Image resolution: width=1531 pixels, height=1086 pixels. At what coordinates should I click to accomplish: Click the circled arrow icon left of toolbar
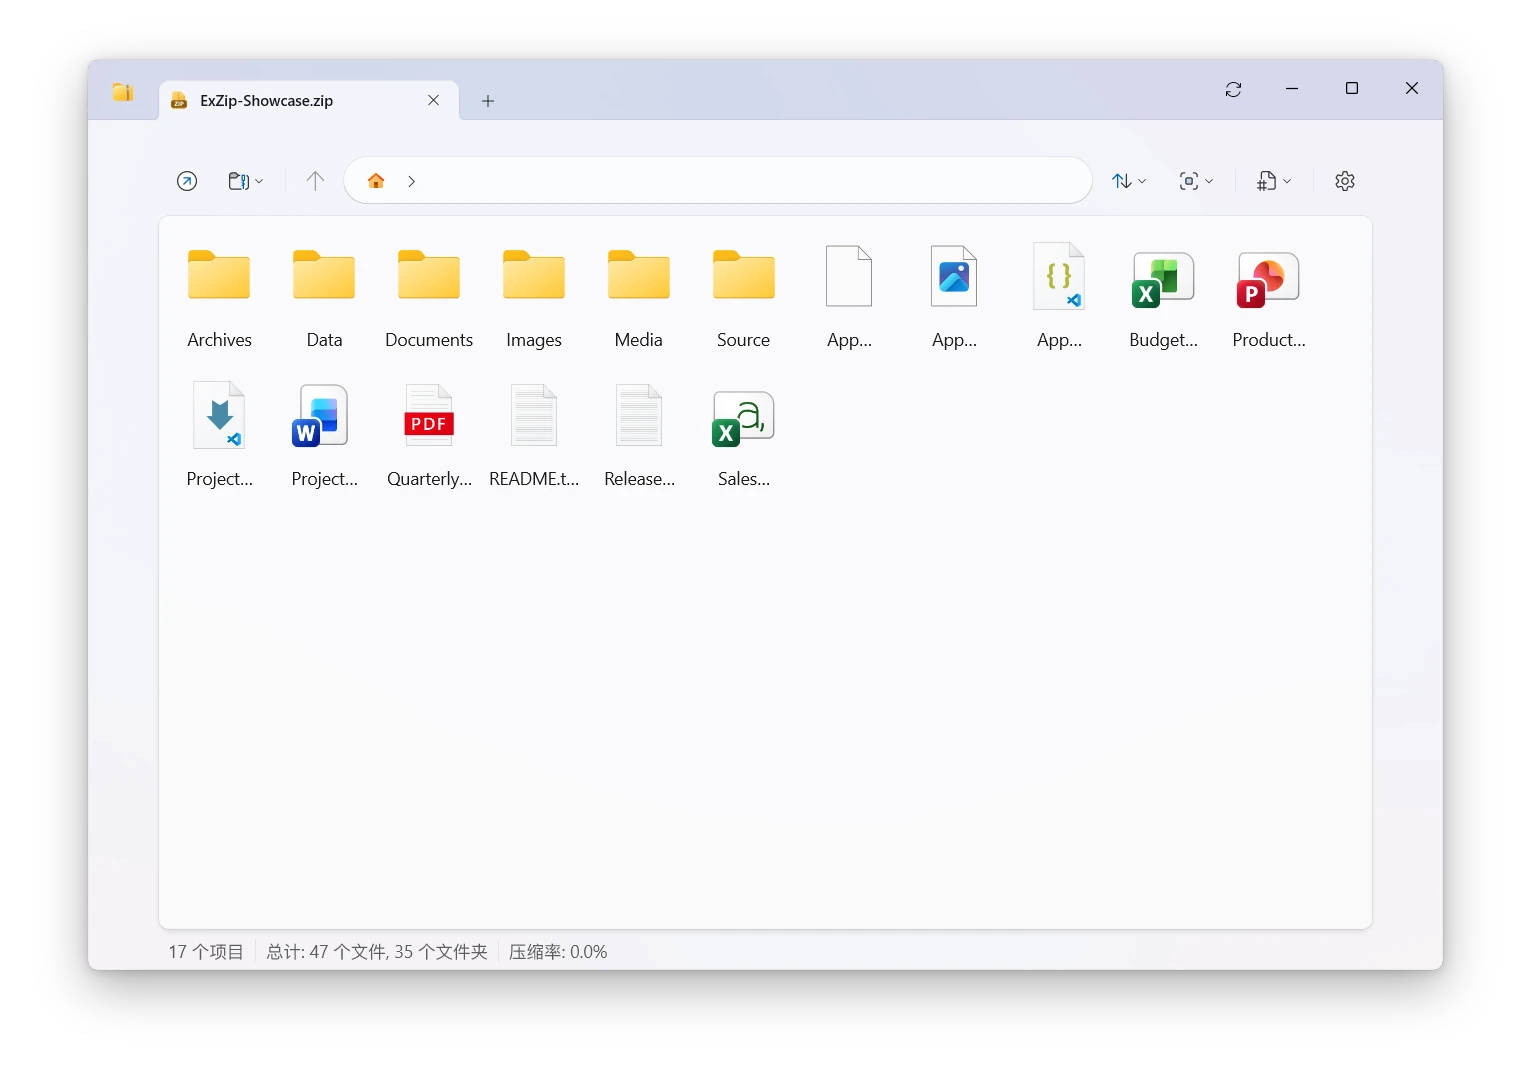187,181
